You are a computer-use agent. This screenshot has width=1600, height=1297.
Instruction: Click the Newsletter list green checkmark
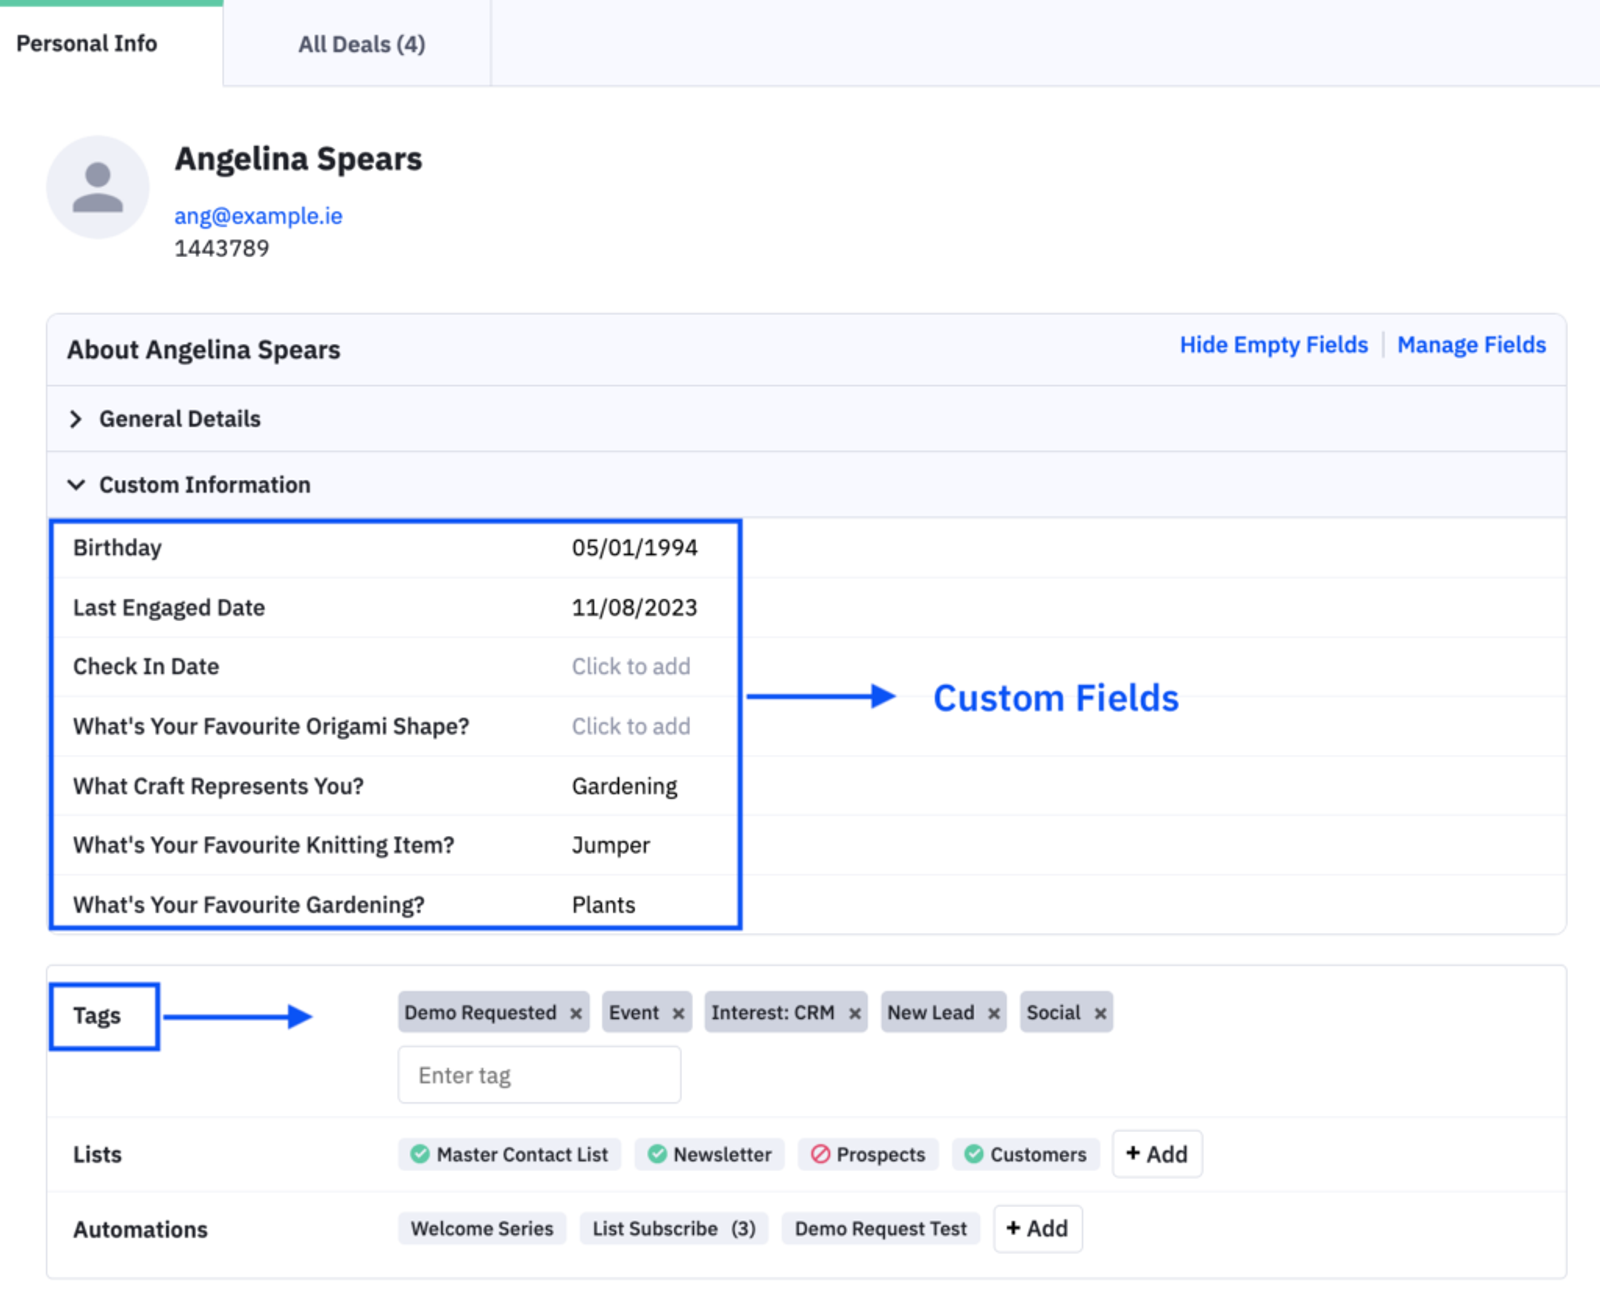pyautogui.click(x=657, y=1154)
